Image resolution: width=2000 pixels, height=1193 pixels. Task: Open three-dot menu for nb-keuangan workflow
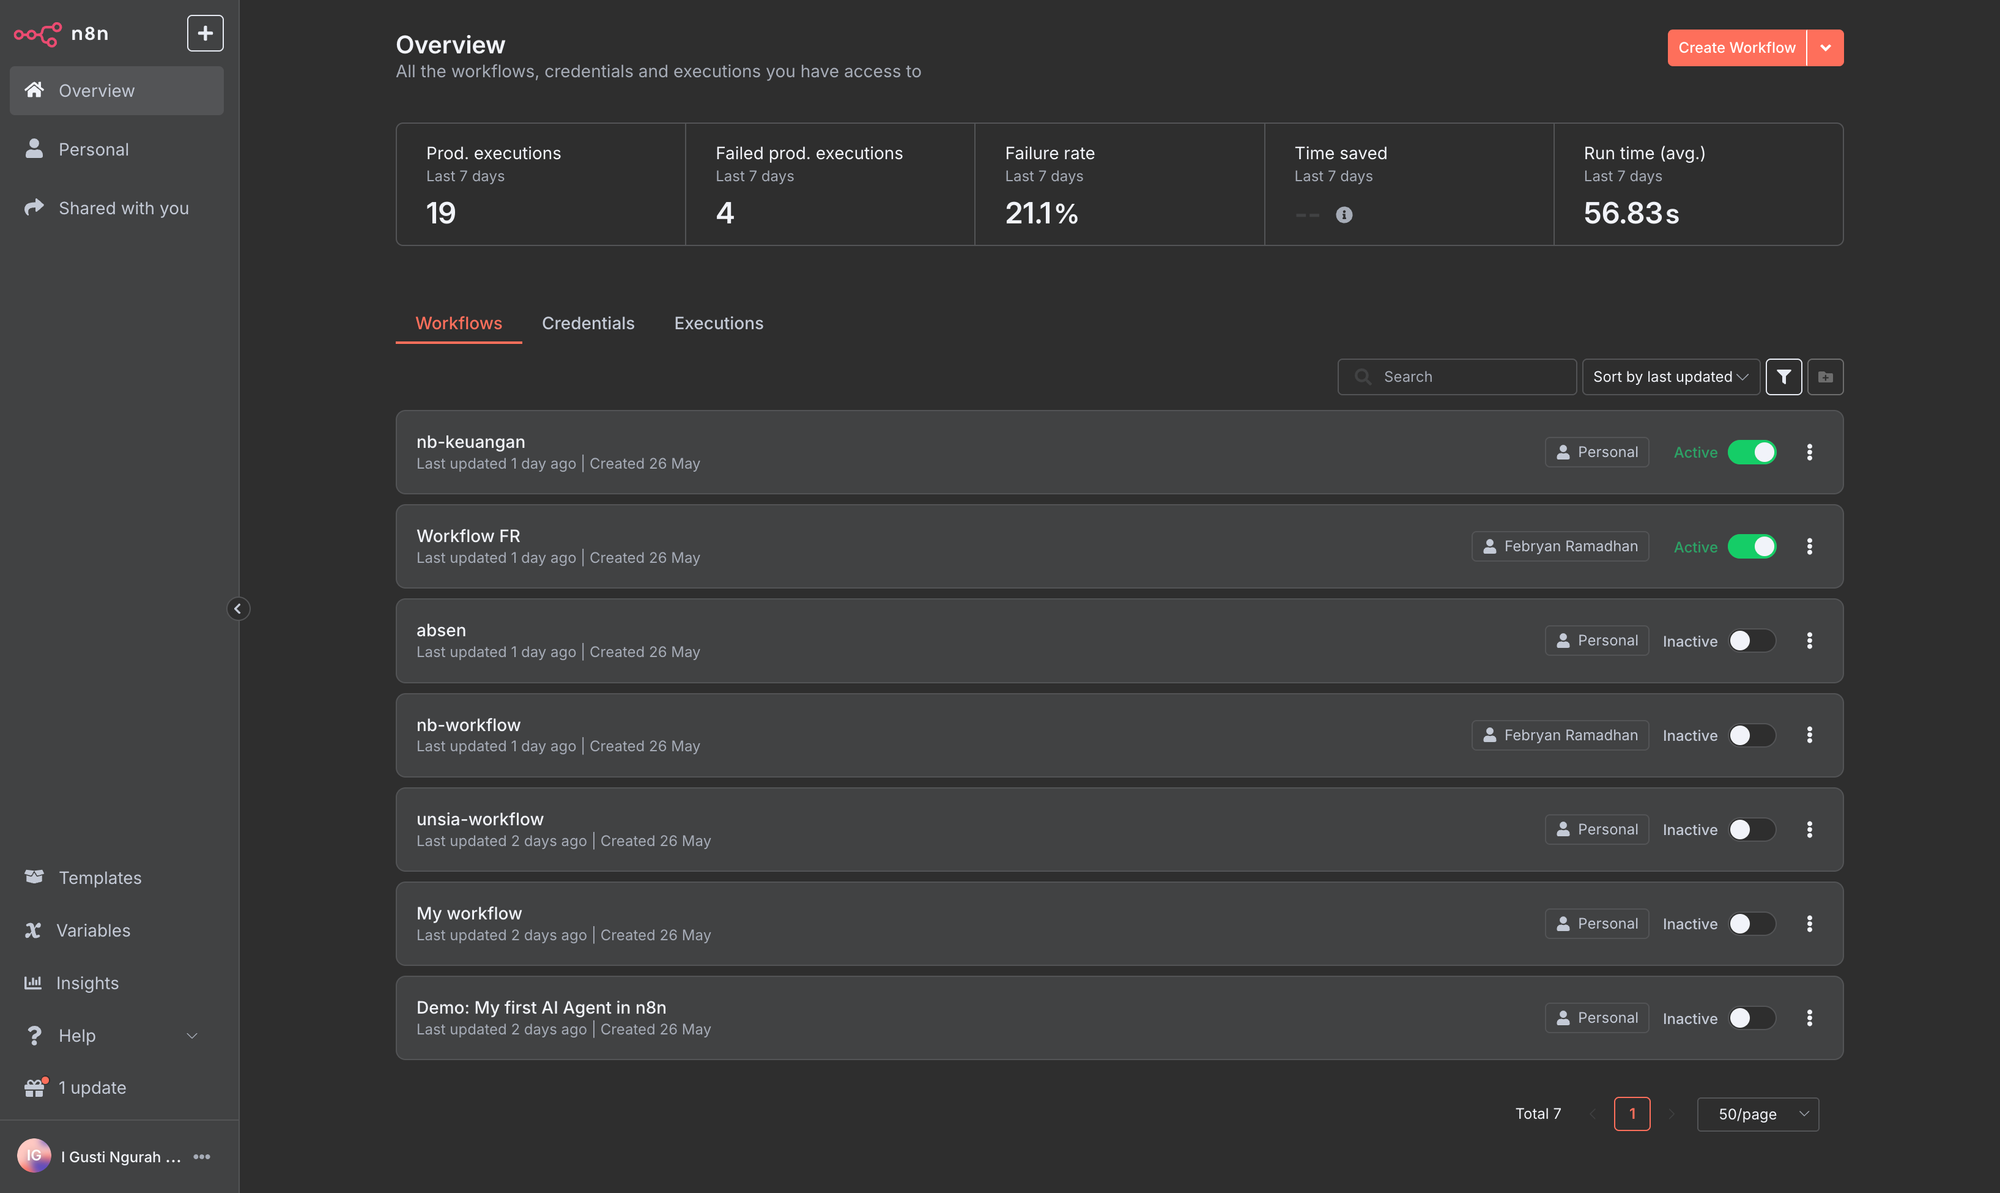(1809, 452)
